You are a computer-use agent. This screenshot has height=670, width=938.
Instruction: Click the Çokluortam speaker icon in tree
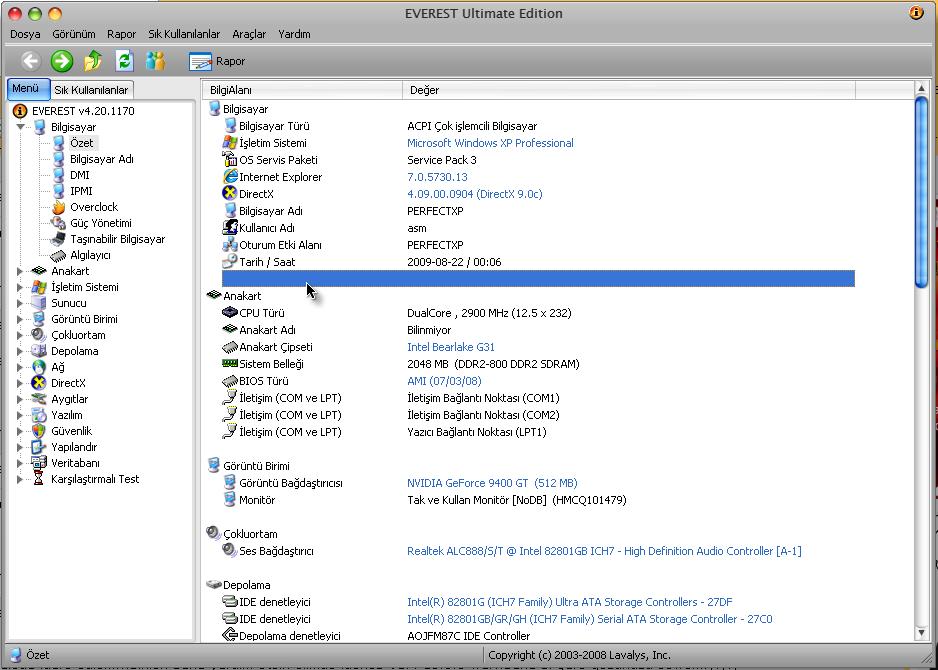click(39, 335)
